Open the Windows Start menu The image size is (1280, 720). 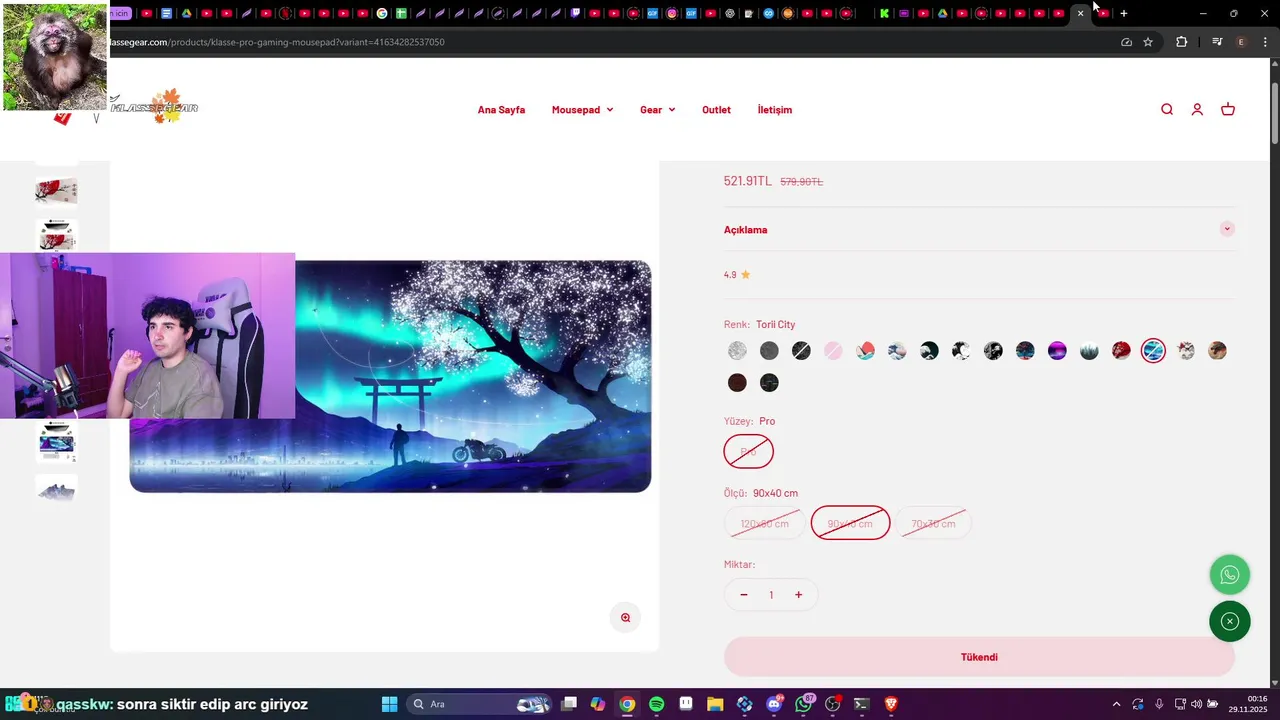tap(389, 704)
